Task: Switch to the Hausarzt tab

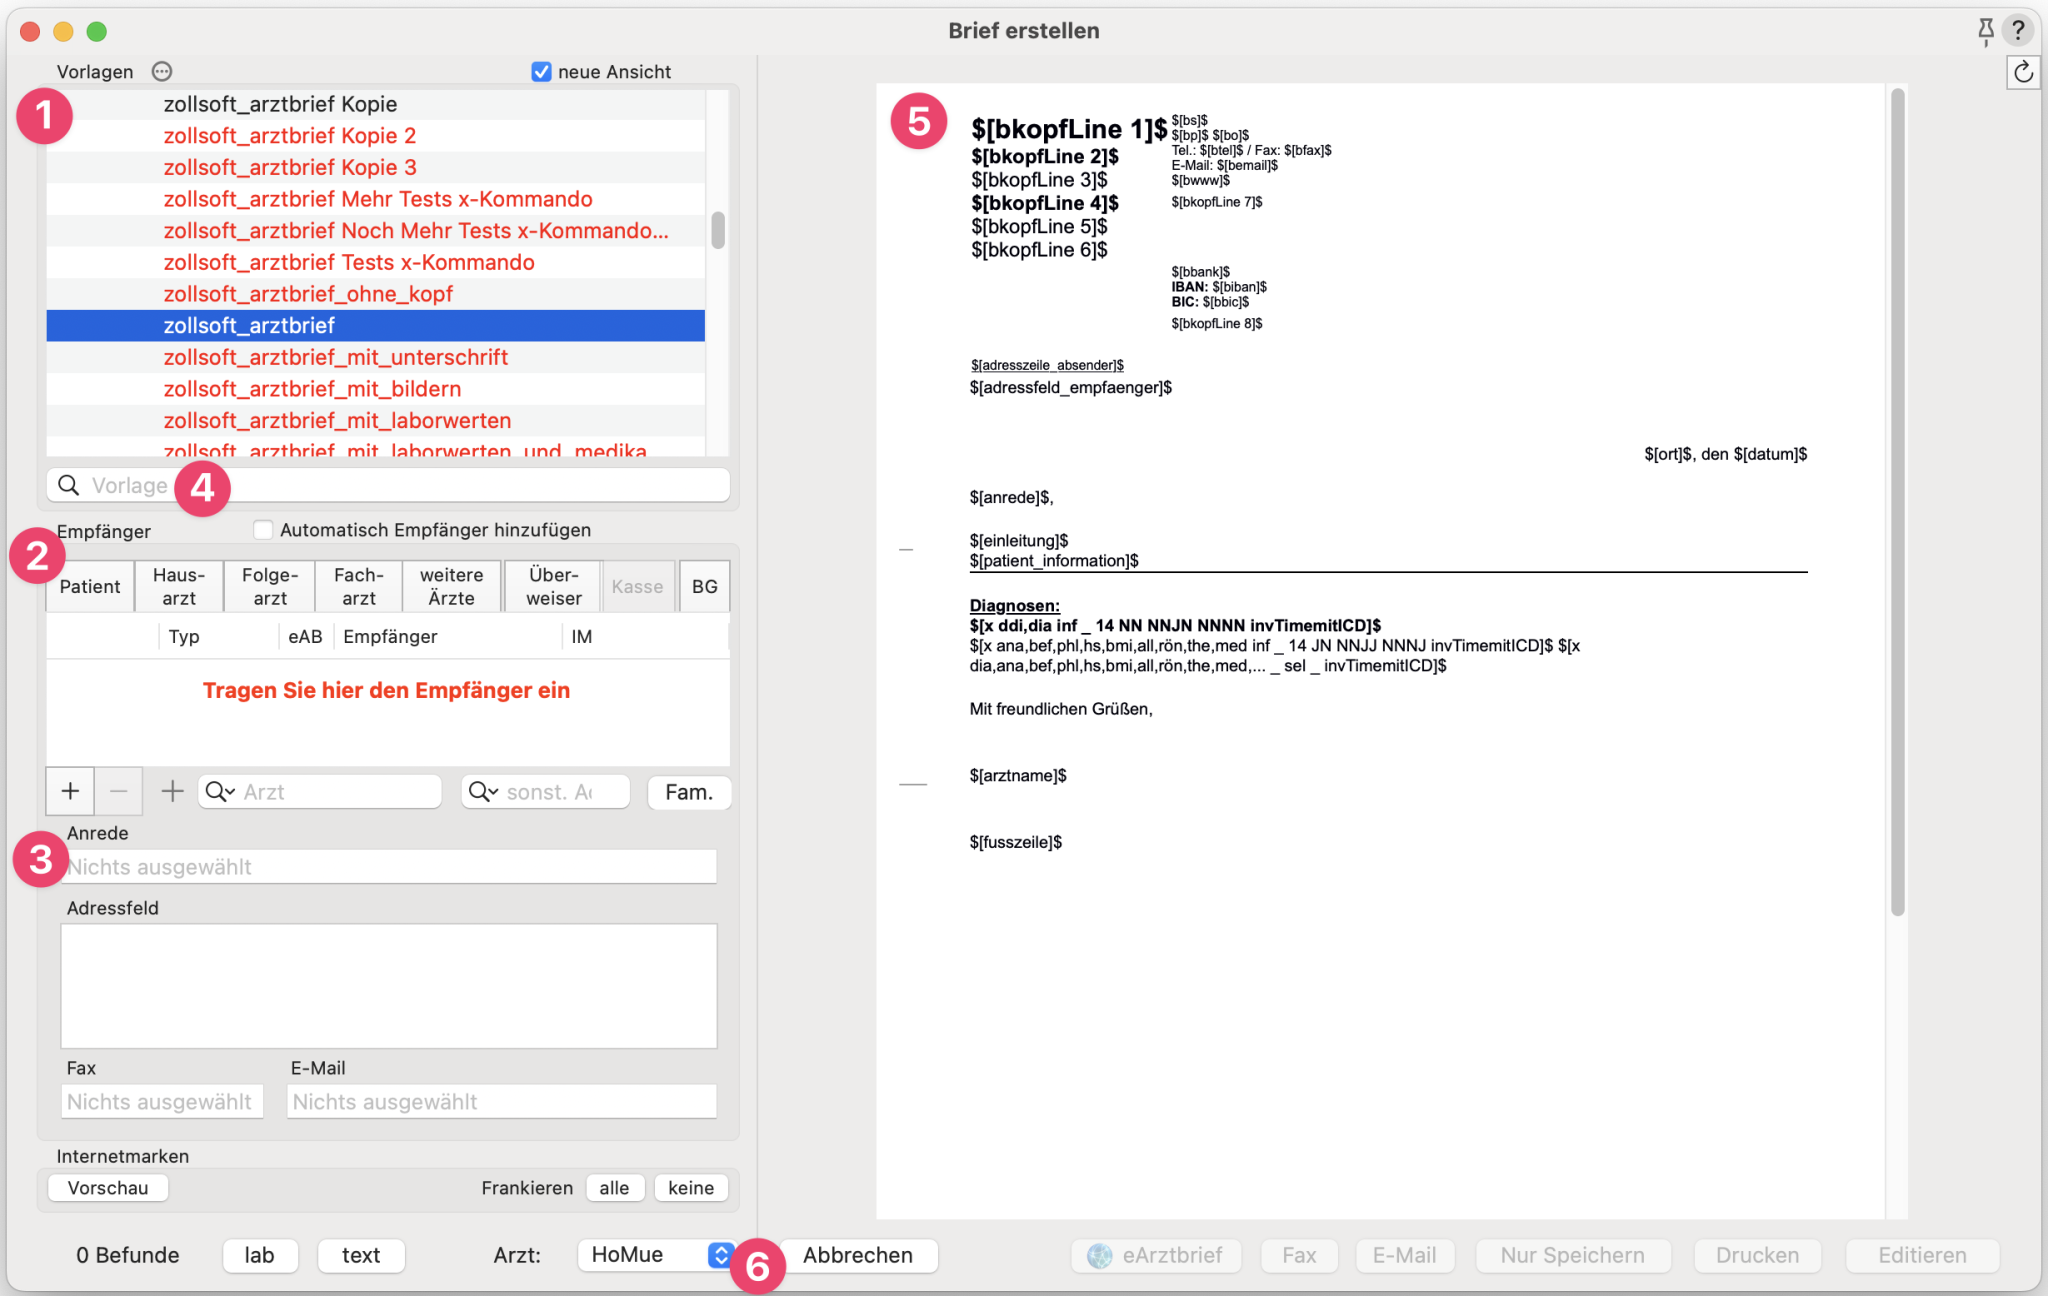Action: pos(179,586)
